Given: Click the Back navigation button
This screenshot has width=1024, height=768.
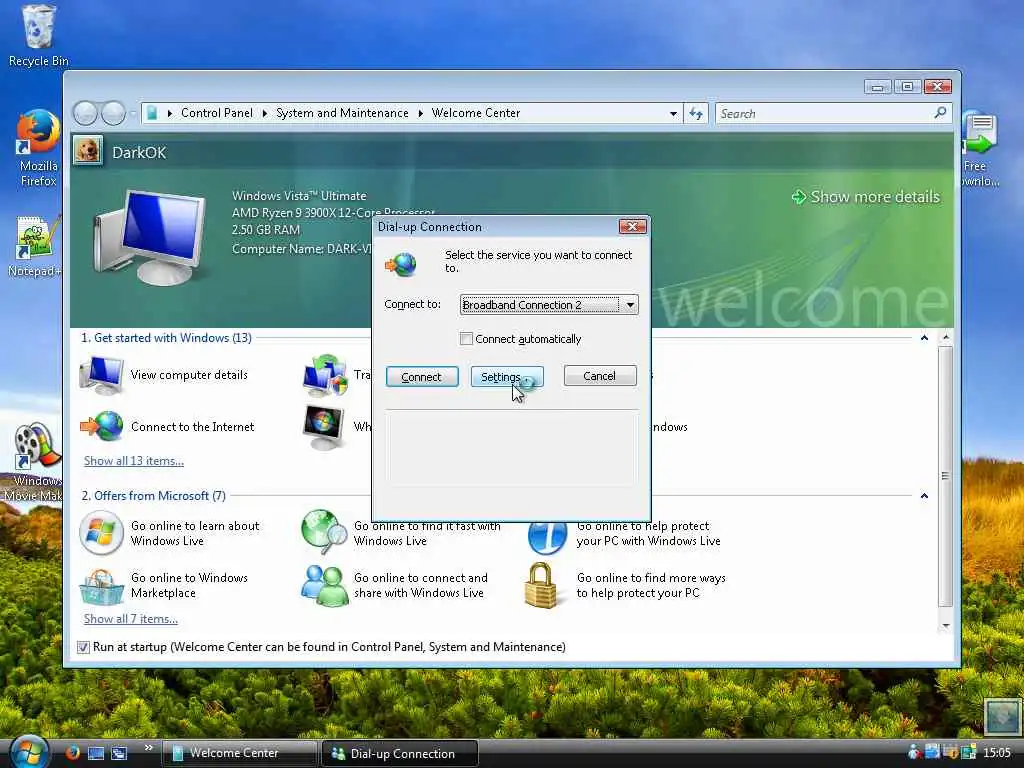Looking at the screenshot, I should point(86,113).
